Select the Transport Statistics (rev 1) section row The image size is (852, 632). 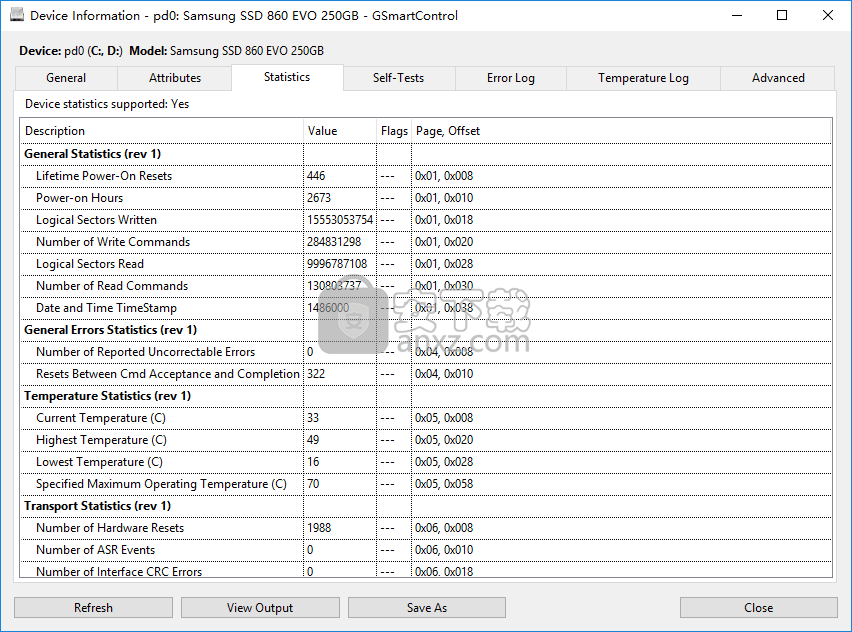coord(426,506)
